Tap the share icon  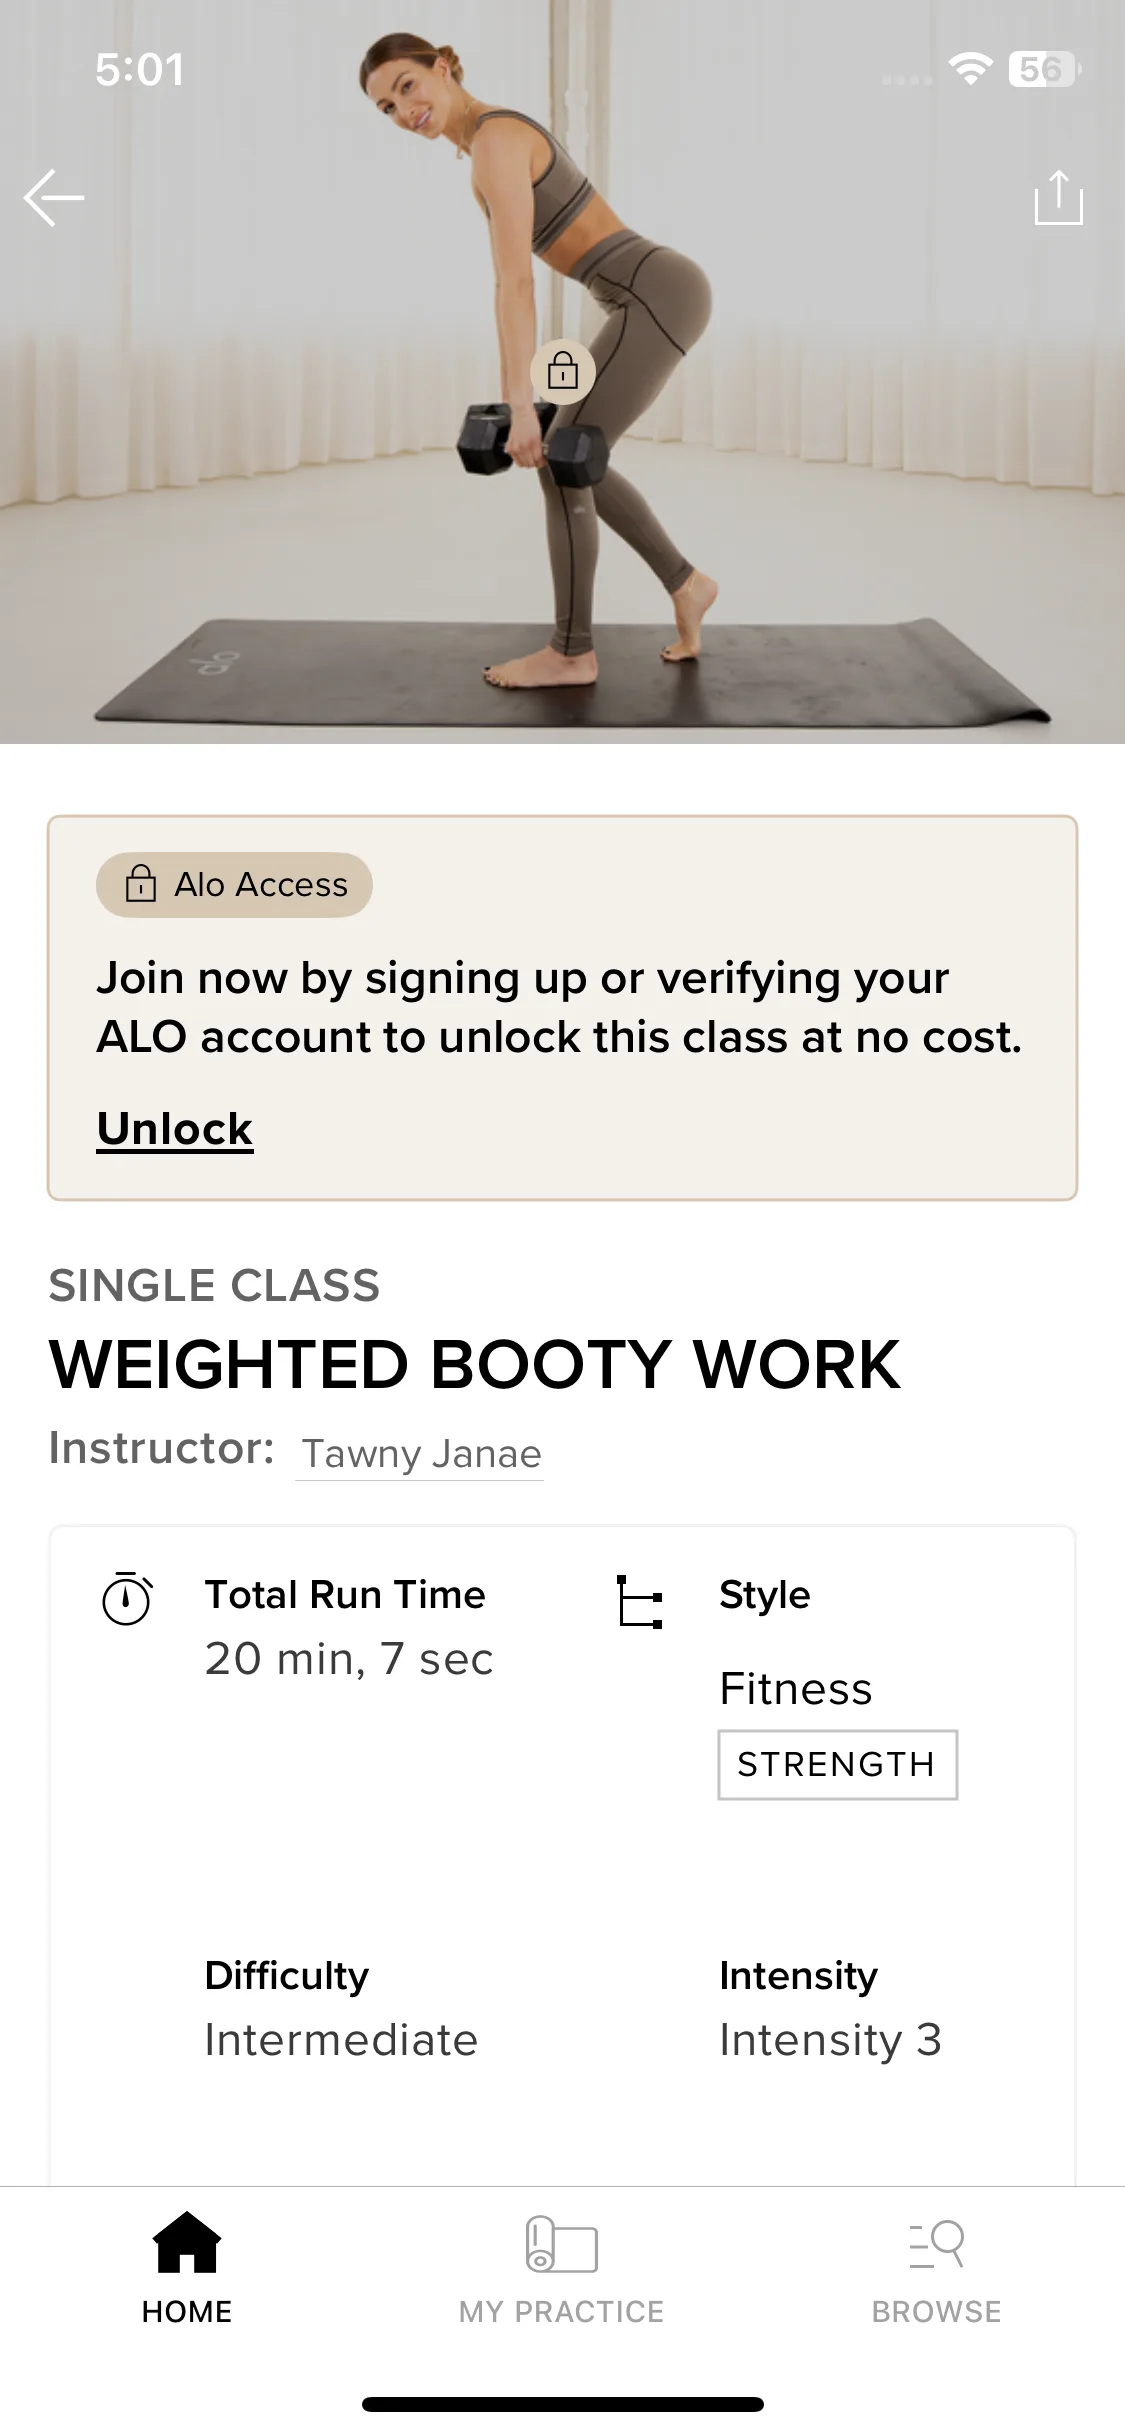1058,198
